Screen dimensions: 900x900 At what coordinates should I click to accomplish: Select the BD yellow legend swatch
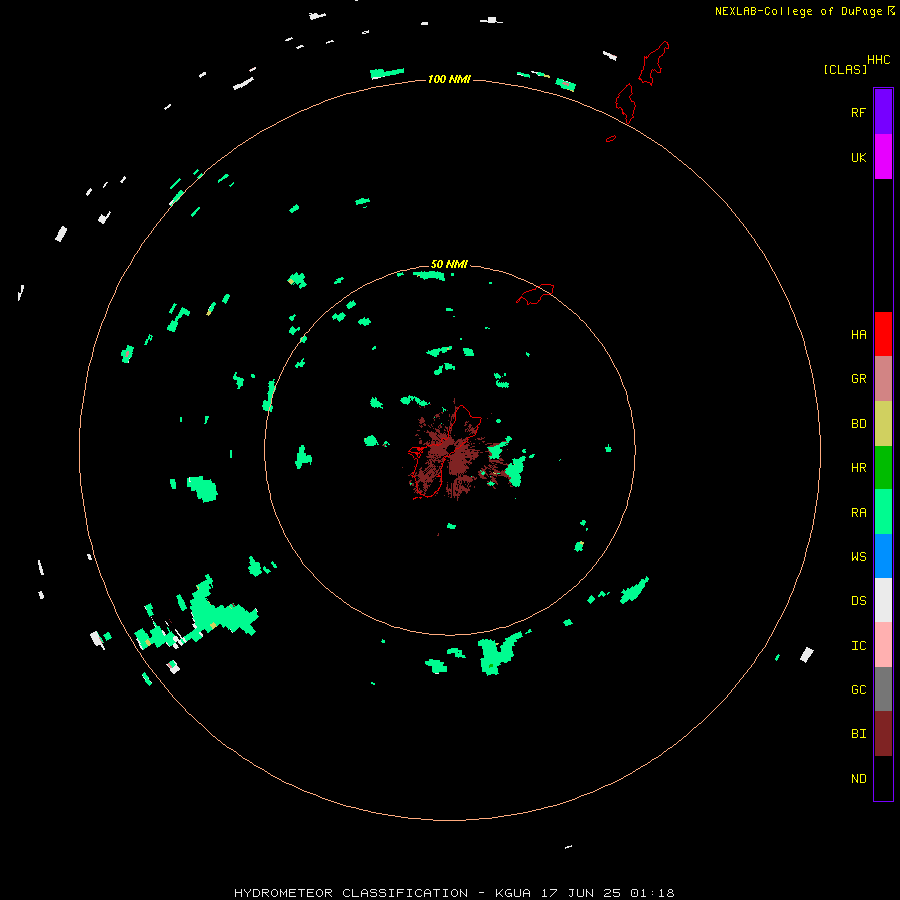click(x=883, y=423)
